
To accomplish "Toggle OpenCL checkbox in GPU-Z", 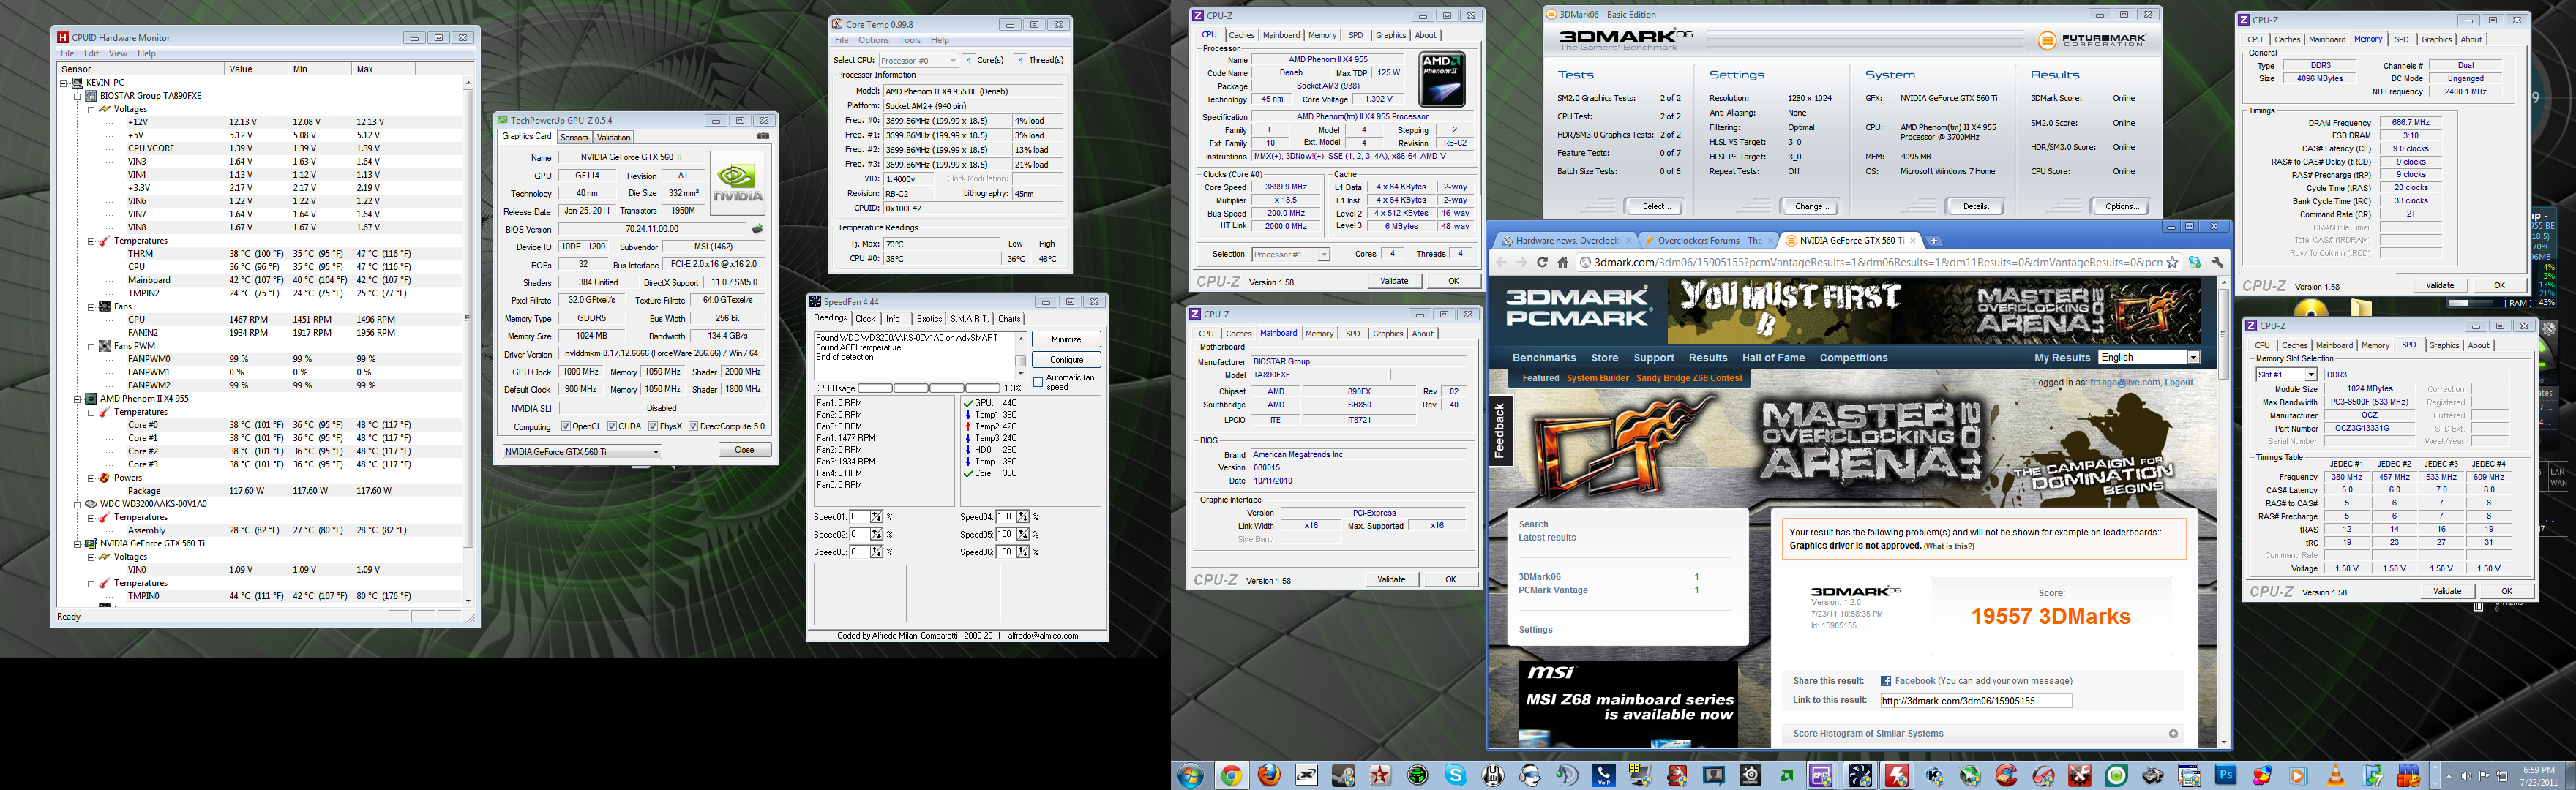I will pos(566,427).
